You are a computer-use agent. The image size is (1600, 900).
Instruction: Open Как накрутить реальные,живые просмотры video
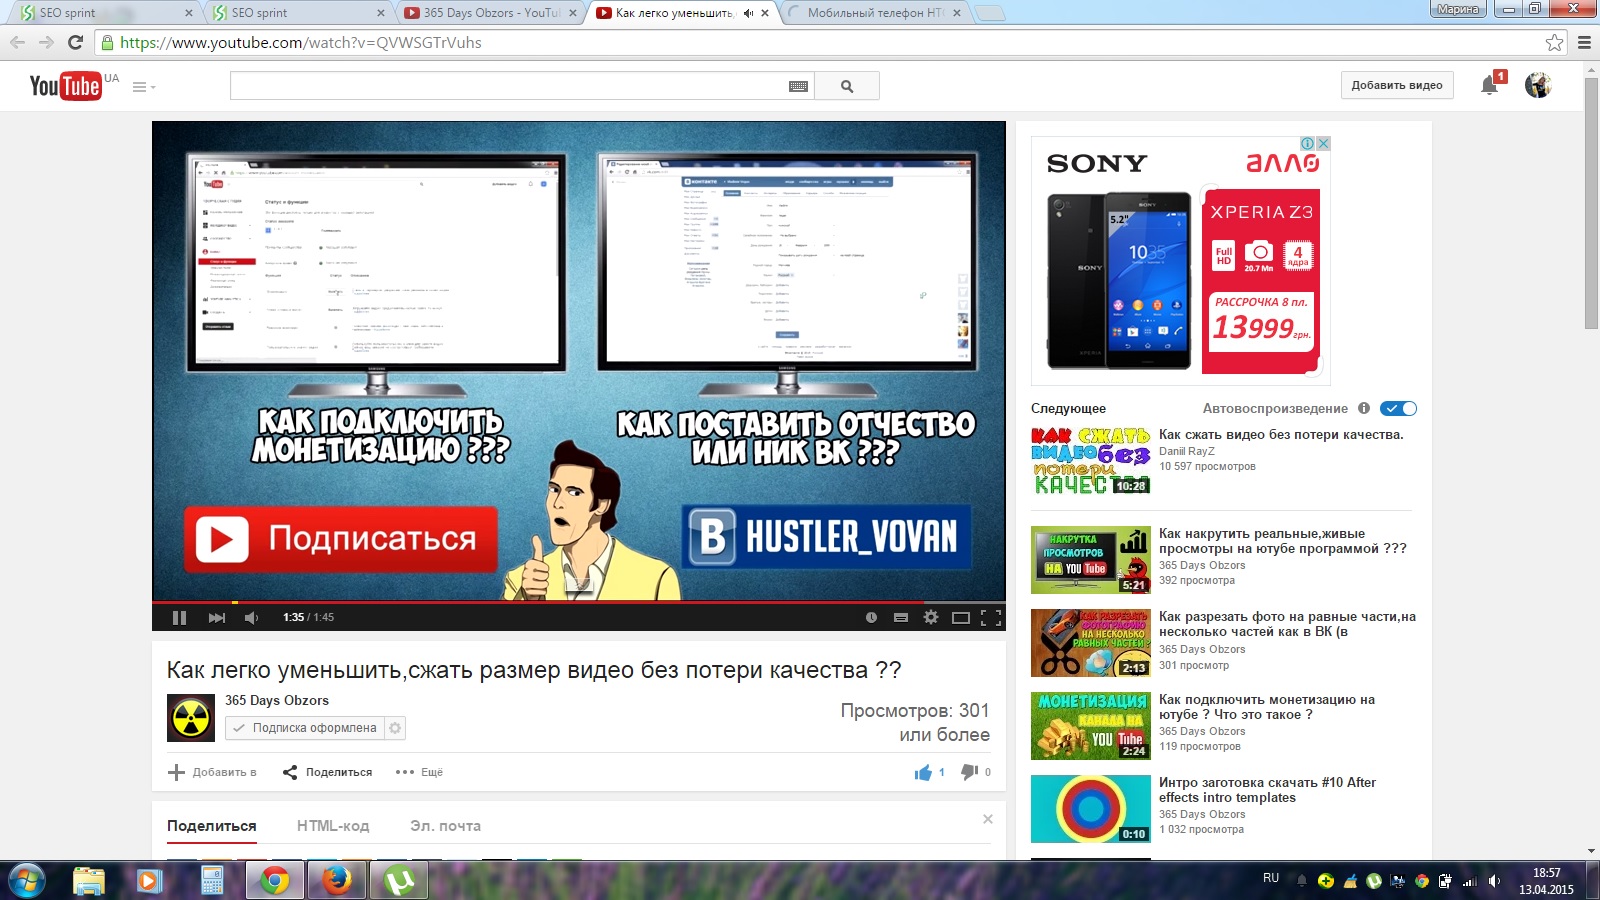pos(1283,541)
